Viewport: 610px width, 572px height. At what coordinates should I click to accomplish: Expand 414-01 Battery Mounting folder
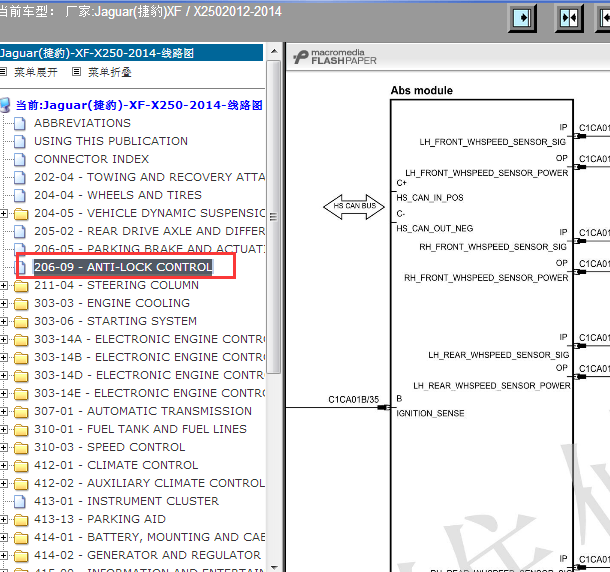[4, 537]
